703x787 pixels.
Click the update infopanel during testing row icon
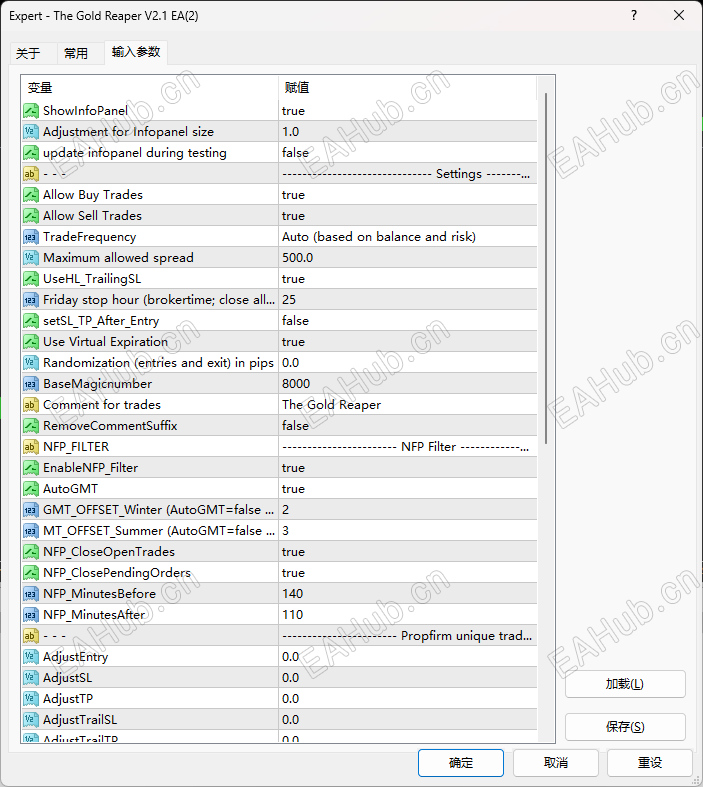(x=31, y=153)
